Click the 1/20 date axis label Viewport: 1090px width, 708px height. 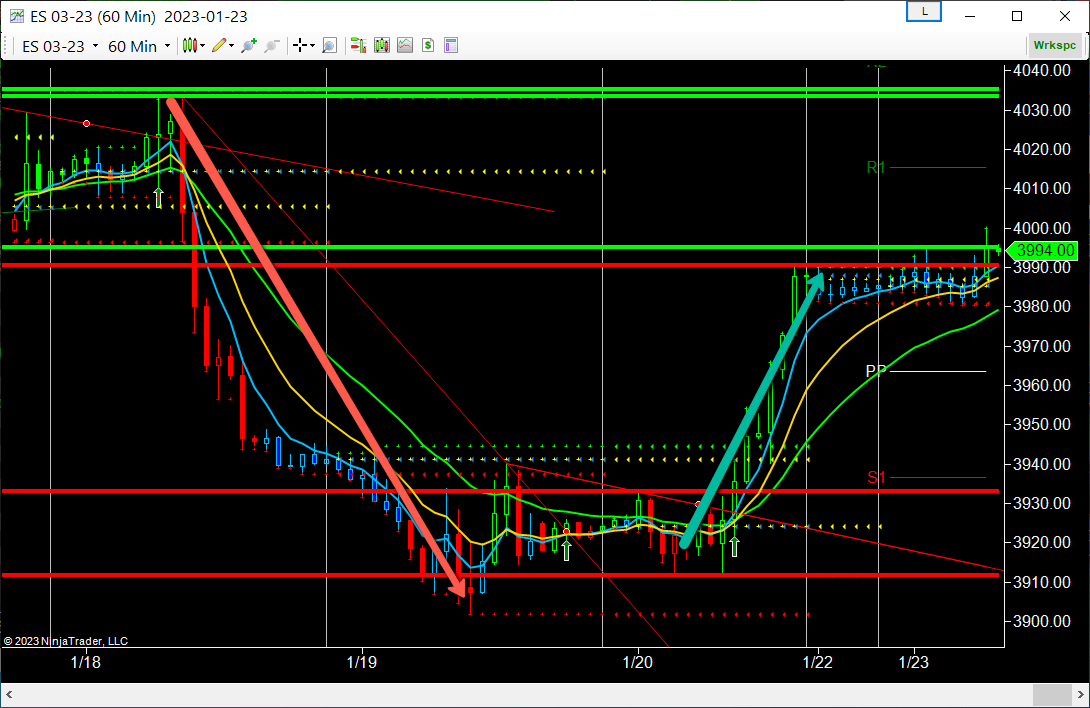coord(637,662)
